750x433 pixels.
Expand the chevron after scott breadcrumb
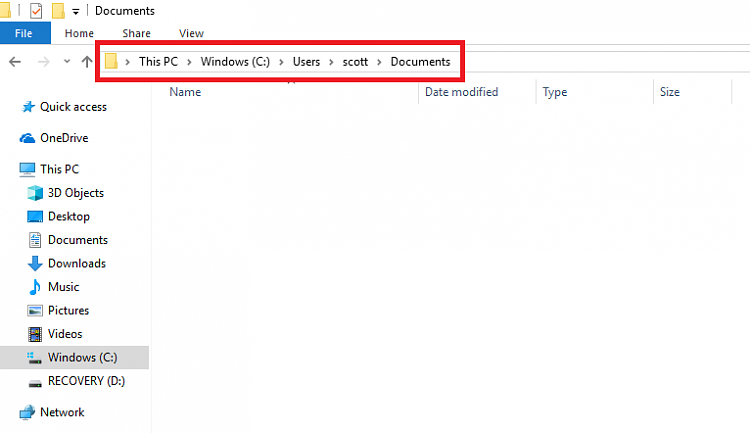click(x=379, y=62)
